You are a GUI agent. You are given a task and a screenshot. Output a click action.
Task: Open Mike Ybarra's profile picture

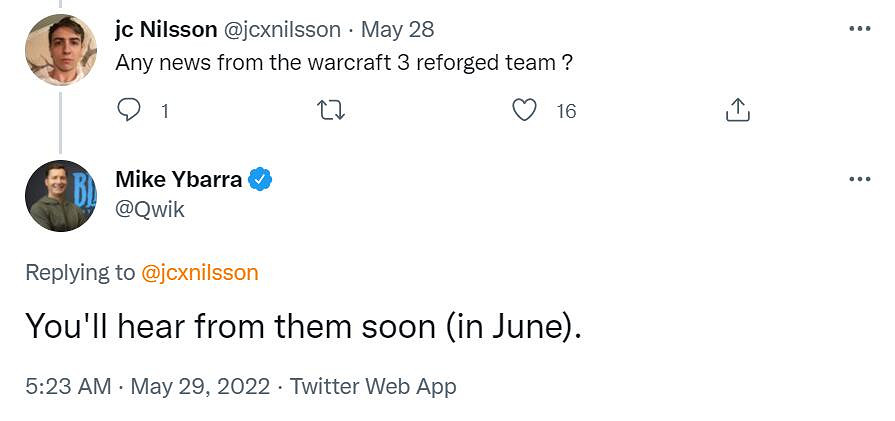pyautogui.click(x=60, y=196)
